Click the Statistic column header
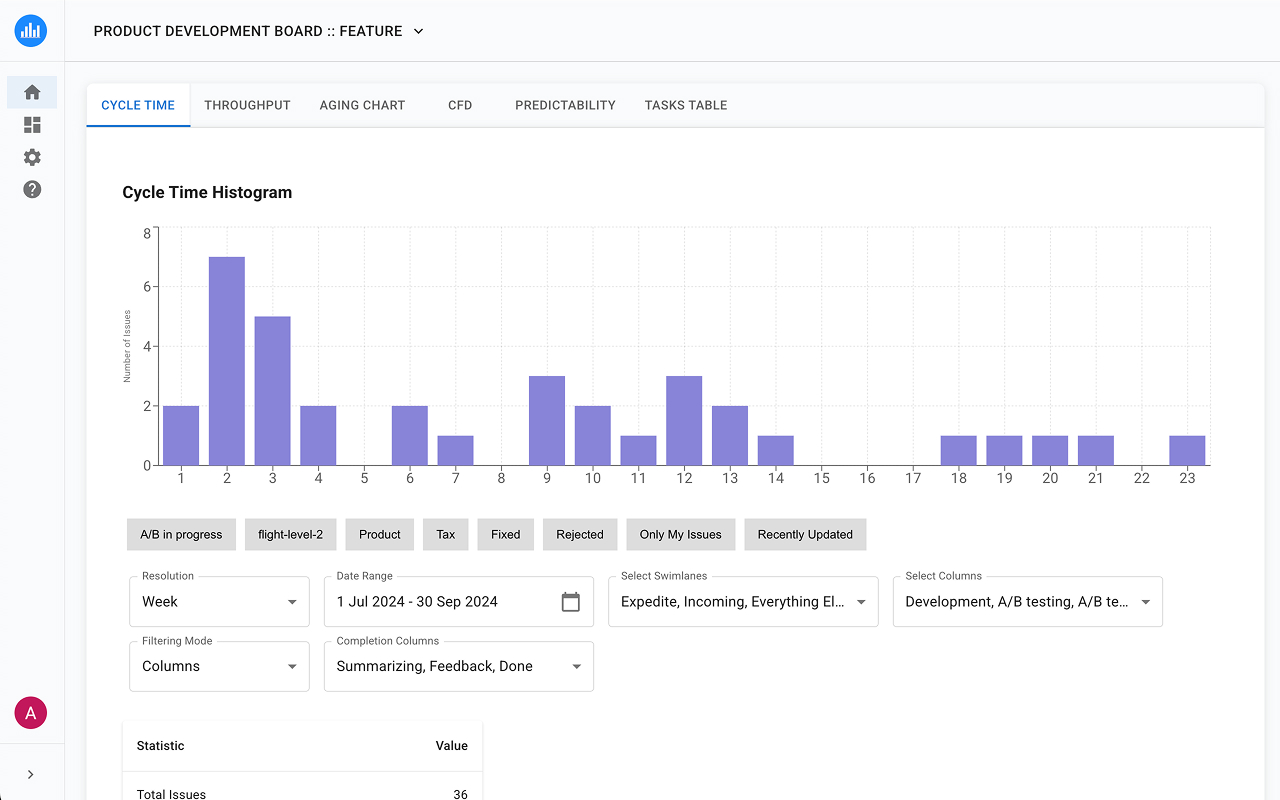 click(160, 746)
